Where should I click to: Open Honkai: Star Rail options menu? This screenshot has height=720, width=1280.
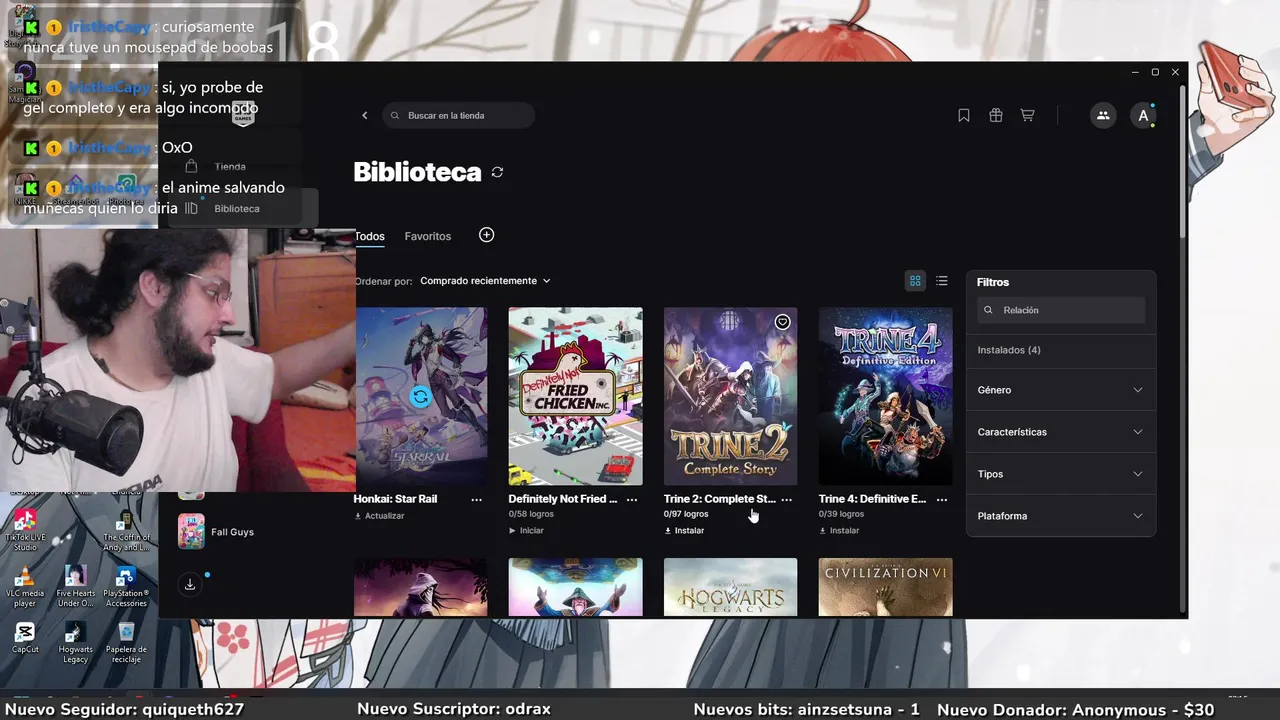click(476, 499)
